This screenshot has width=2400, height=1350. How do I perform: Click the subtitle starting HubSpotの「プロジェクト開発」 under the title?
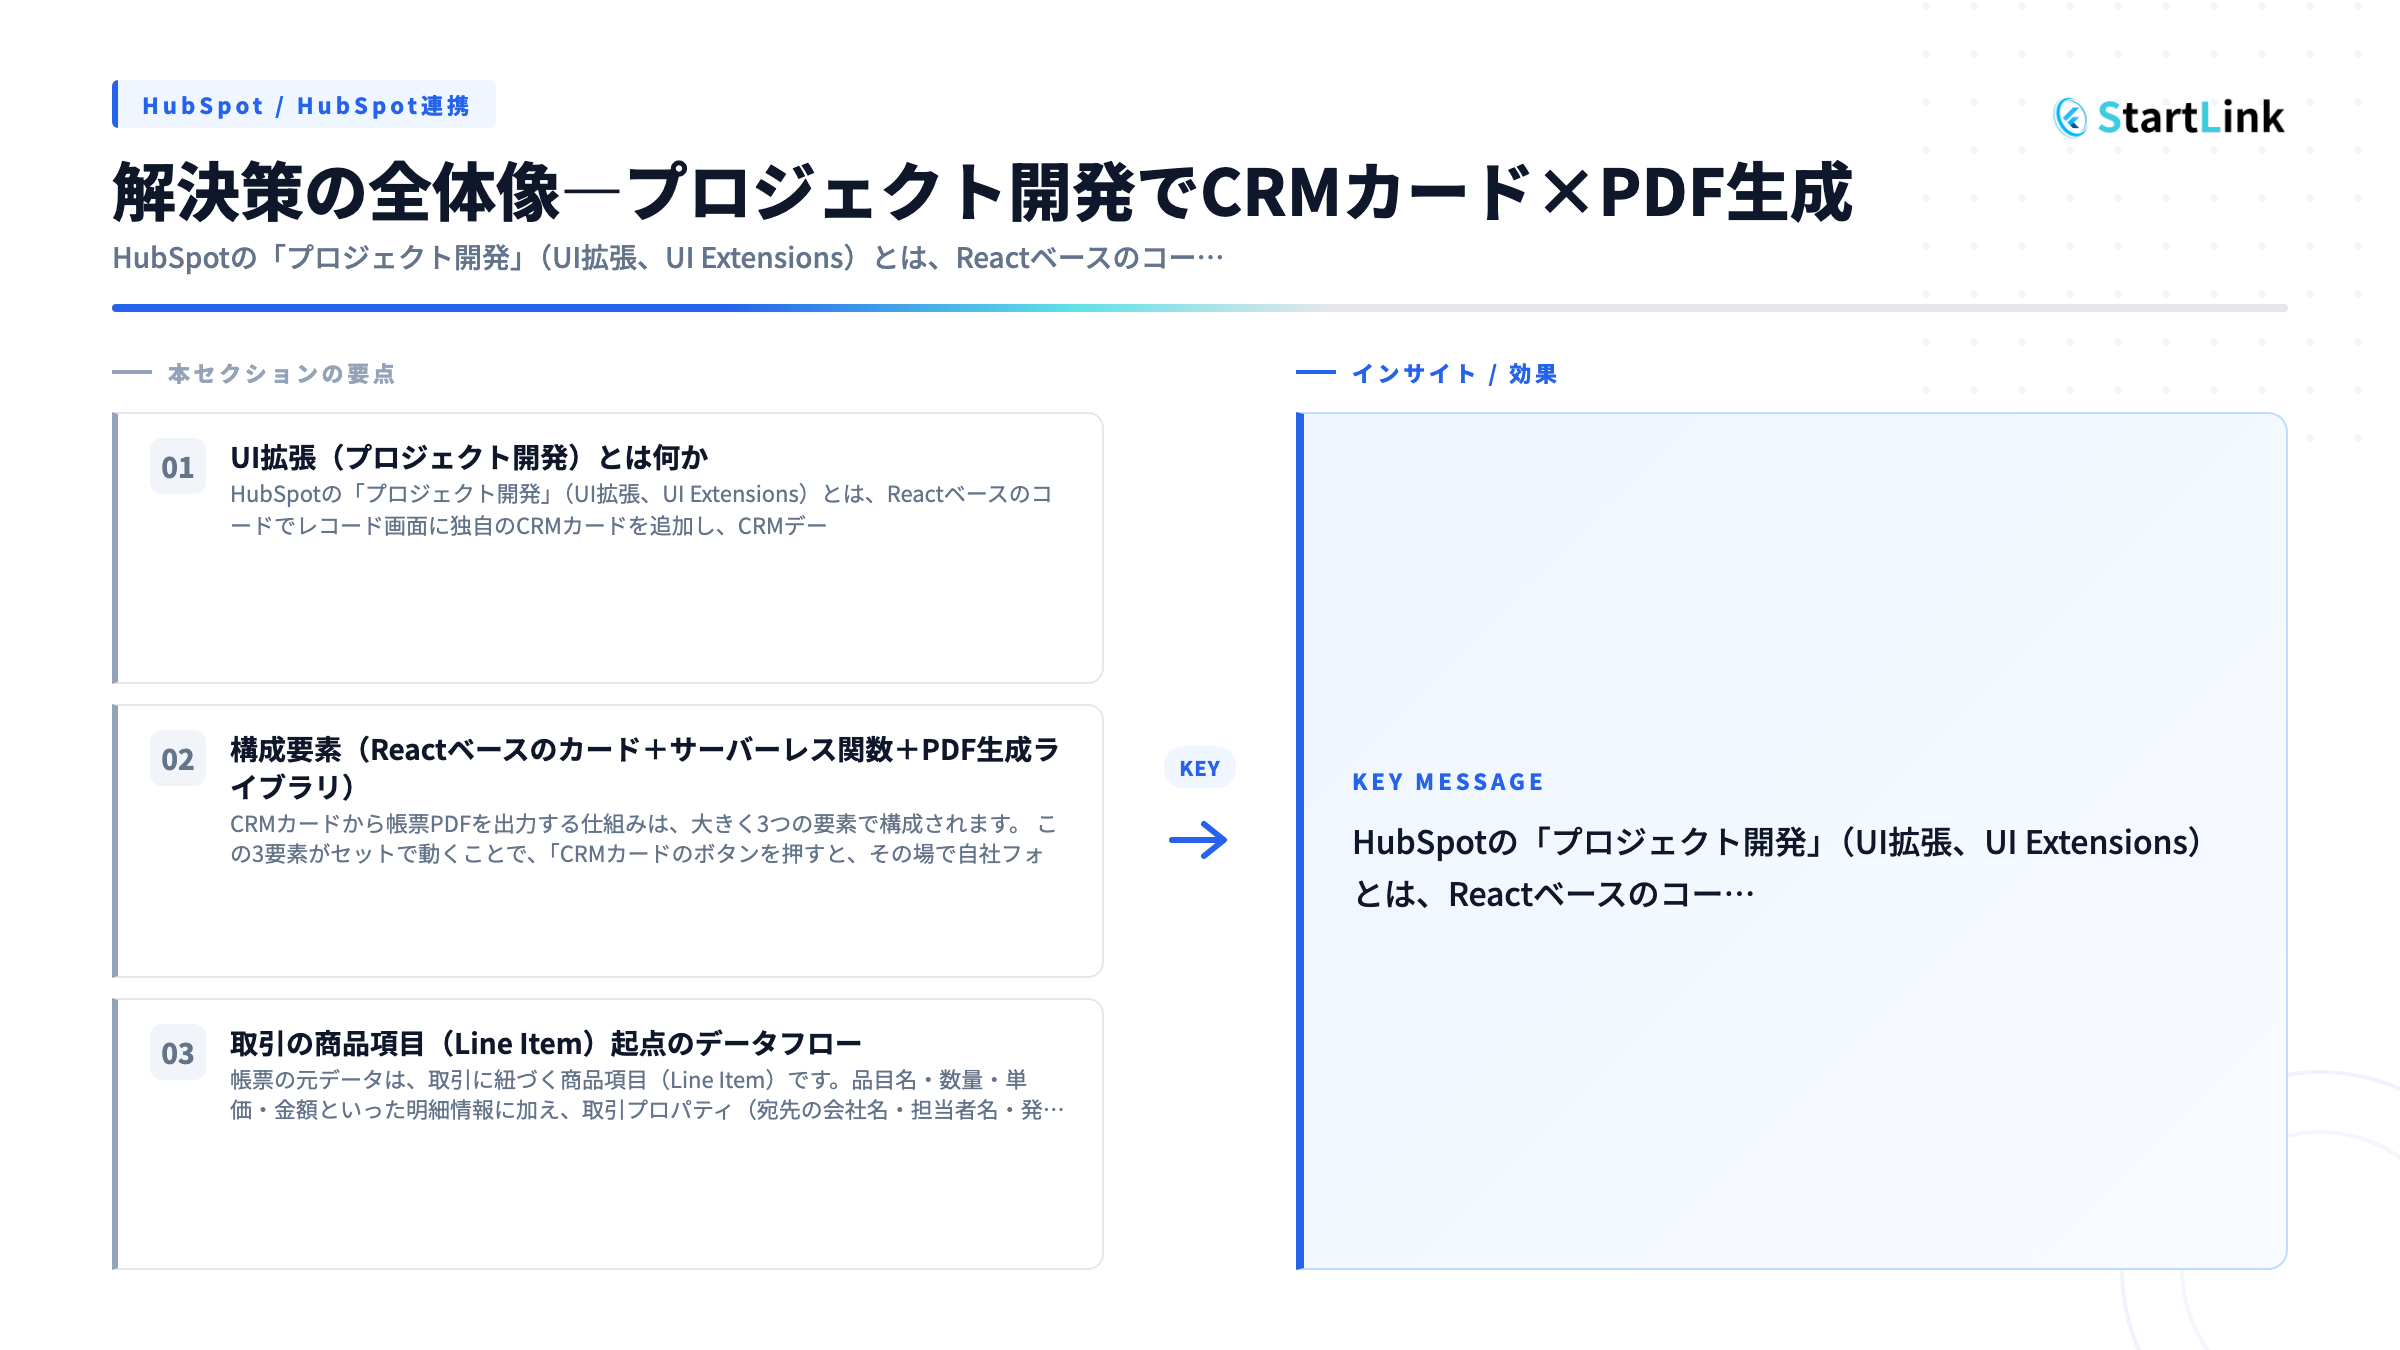pos(668,258)
